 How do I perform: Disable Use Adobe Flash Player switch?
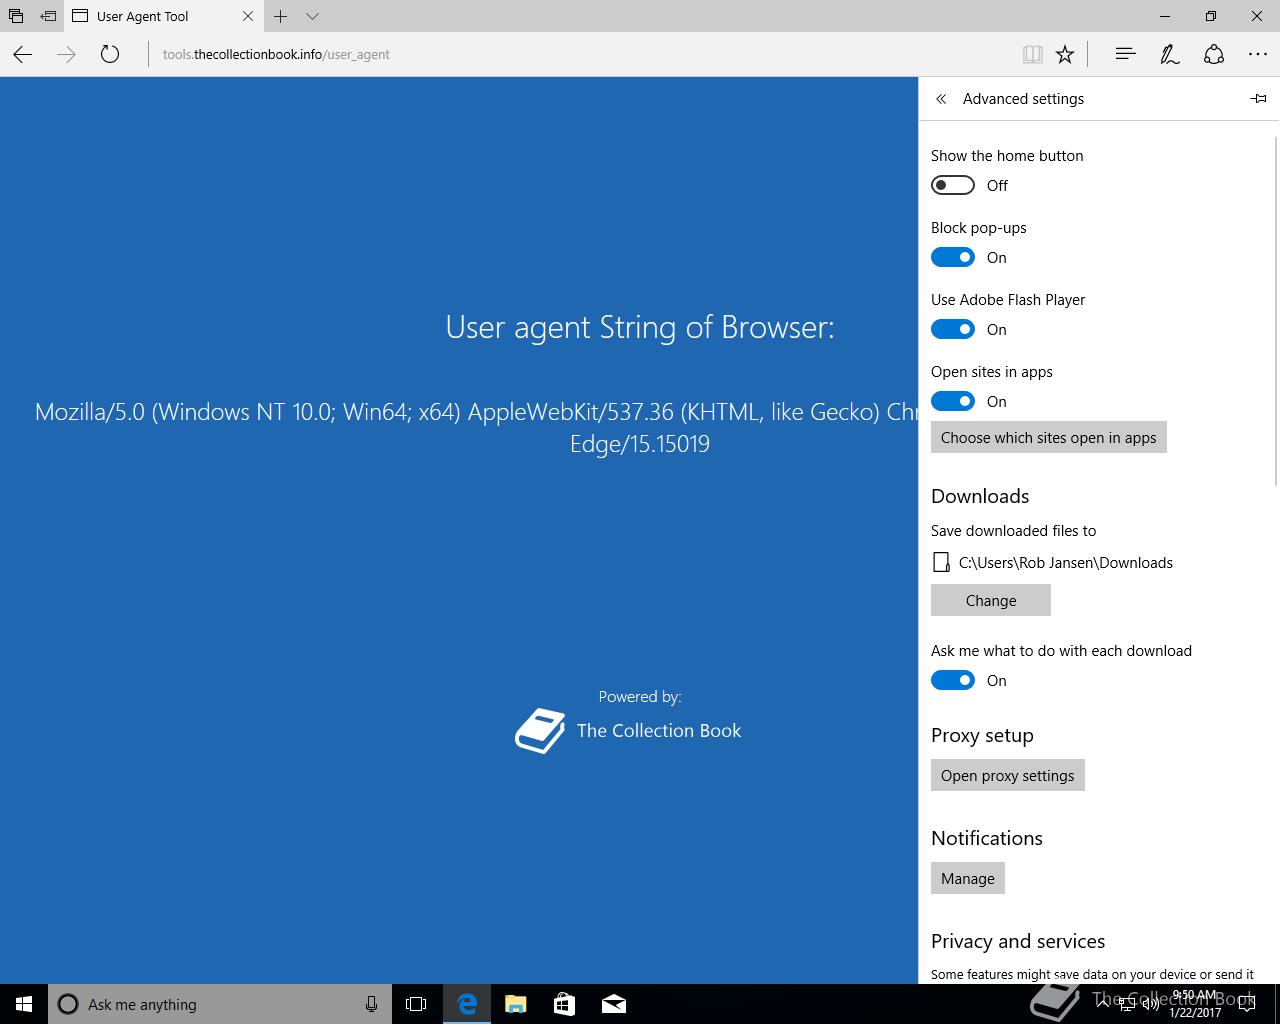(x=953, y=329)
